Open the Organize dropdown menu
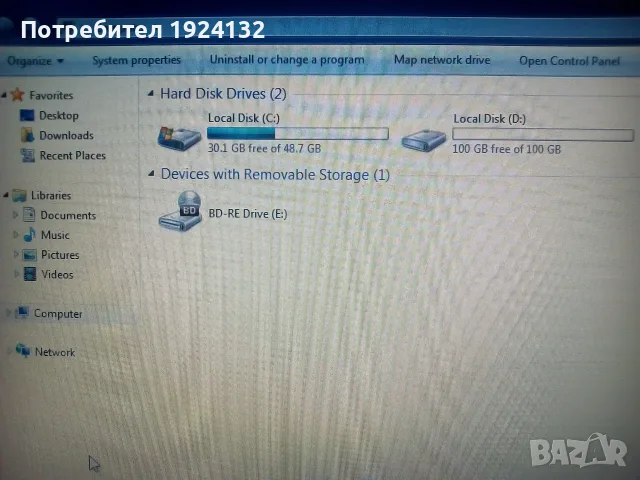The width and height of the screenshot is (640, 480). tap(36, 61)
